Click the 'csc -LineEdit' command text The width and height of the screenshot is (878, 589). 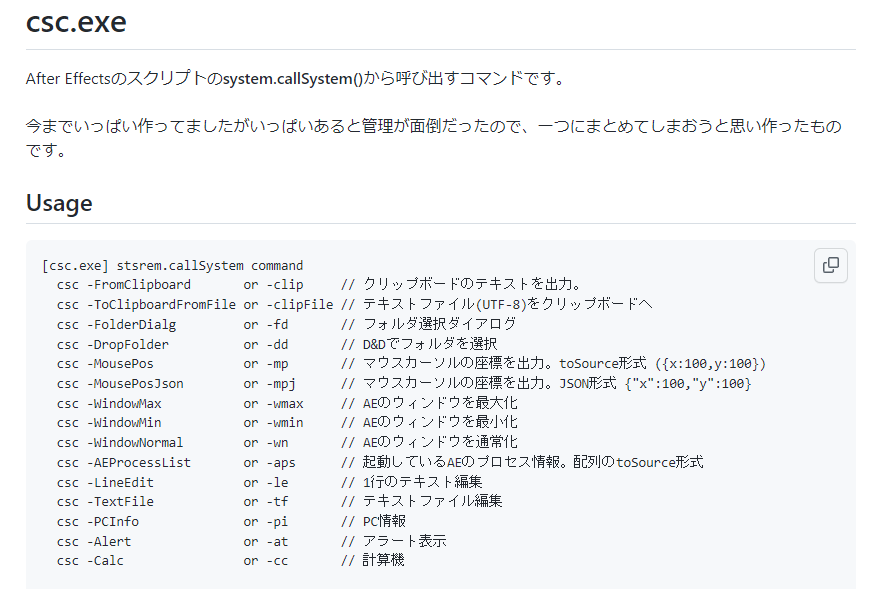[x=105, y=483]
